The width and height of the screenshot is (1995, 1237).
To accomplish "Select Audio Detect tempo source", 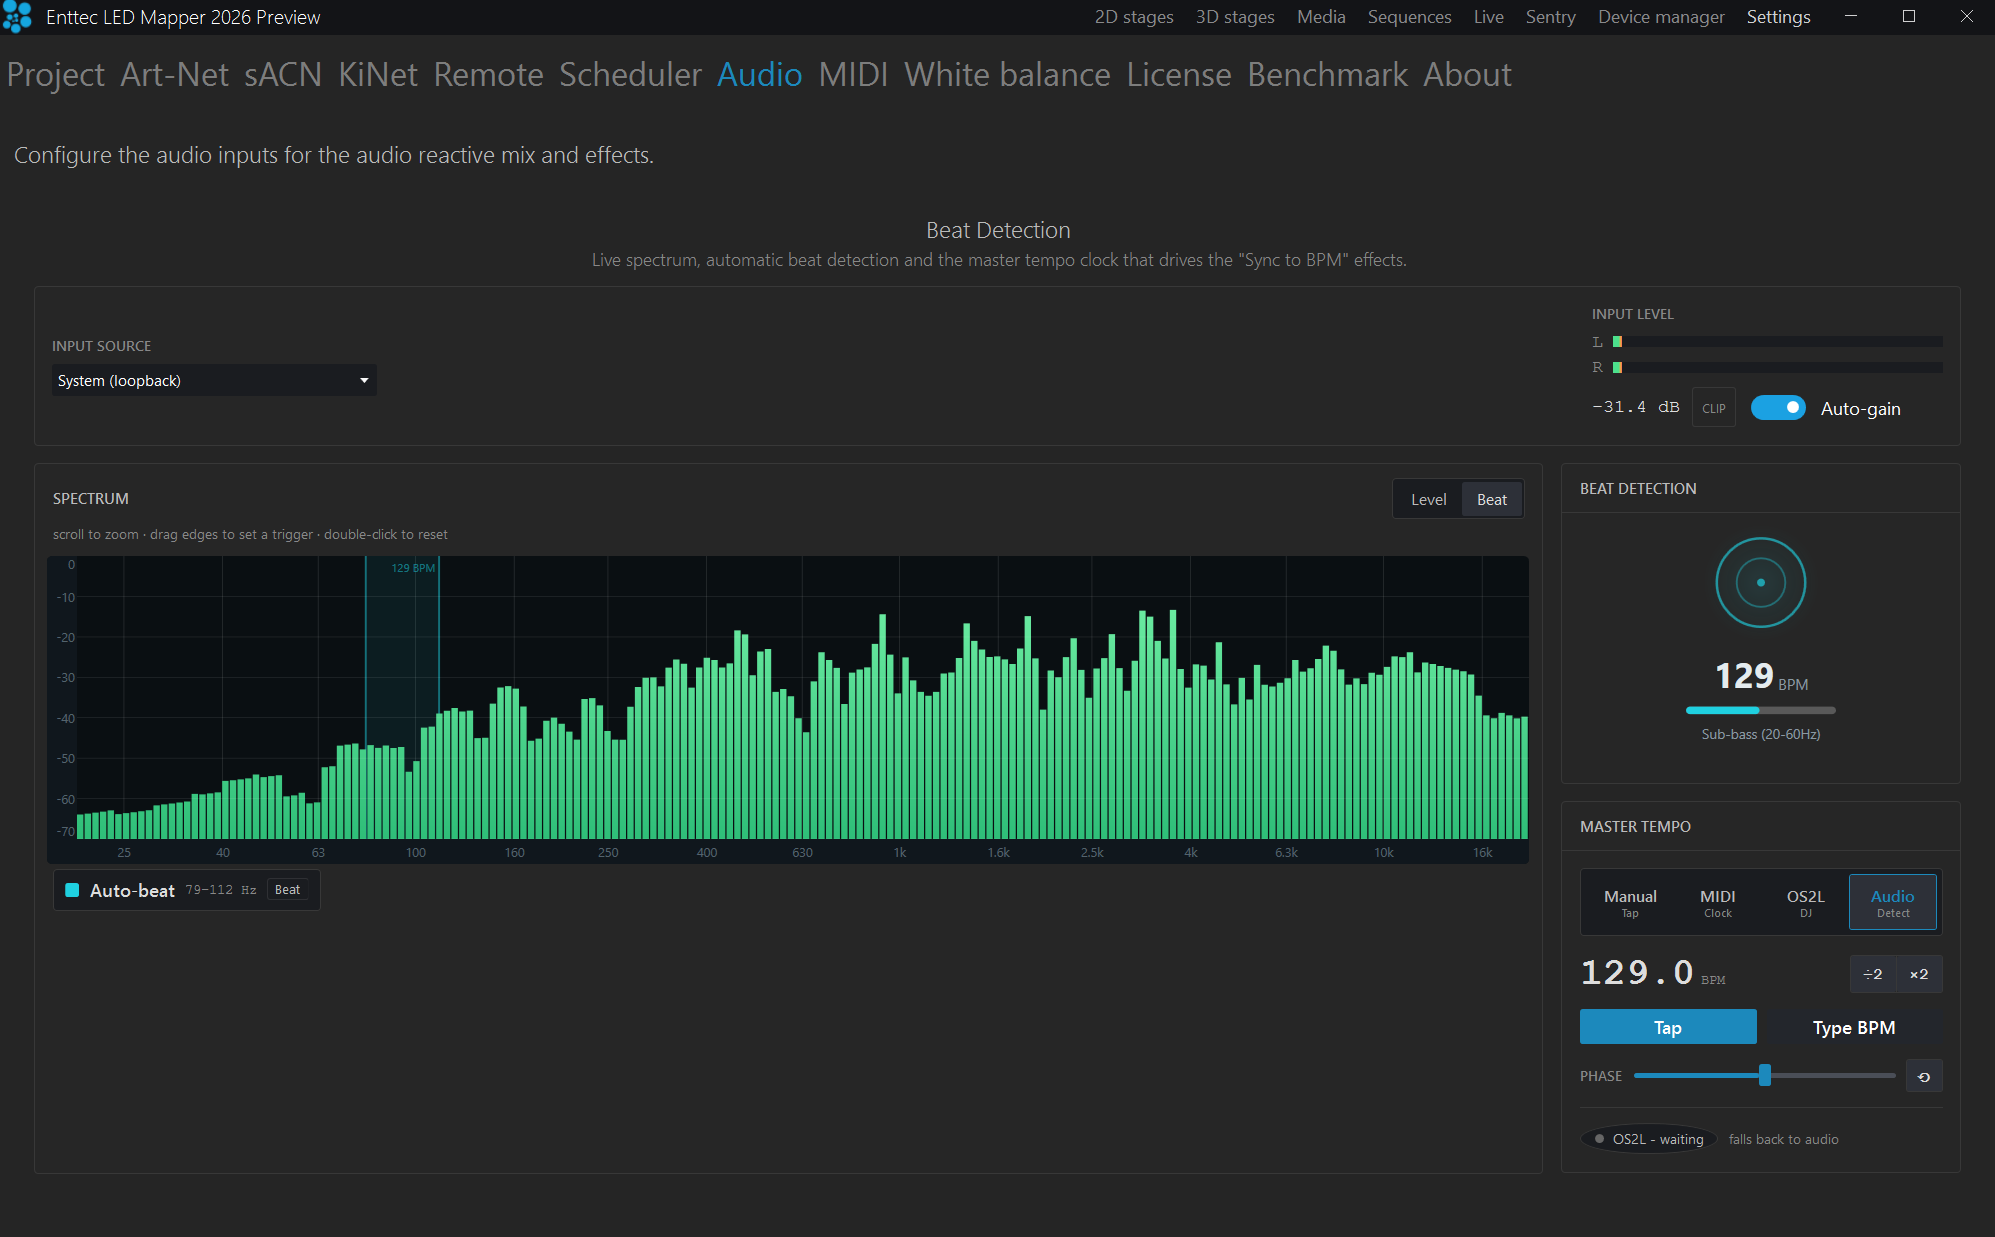I will 1892,902.
